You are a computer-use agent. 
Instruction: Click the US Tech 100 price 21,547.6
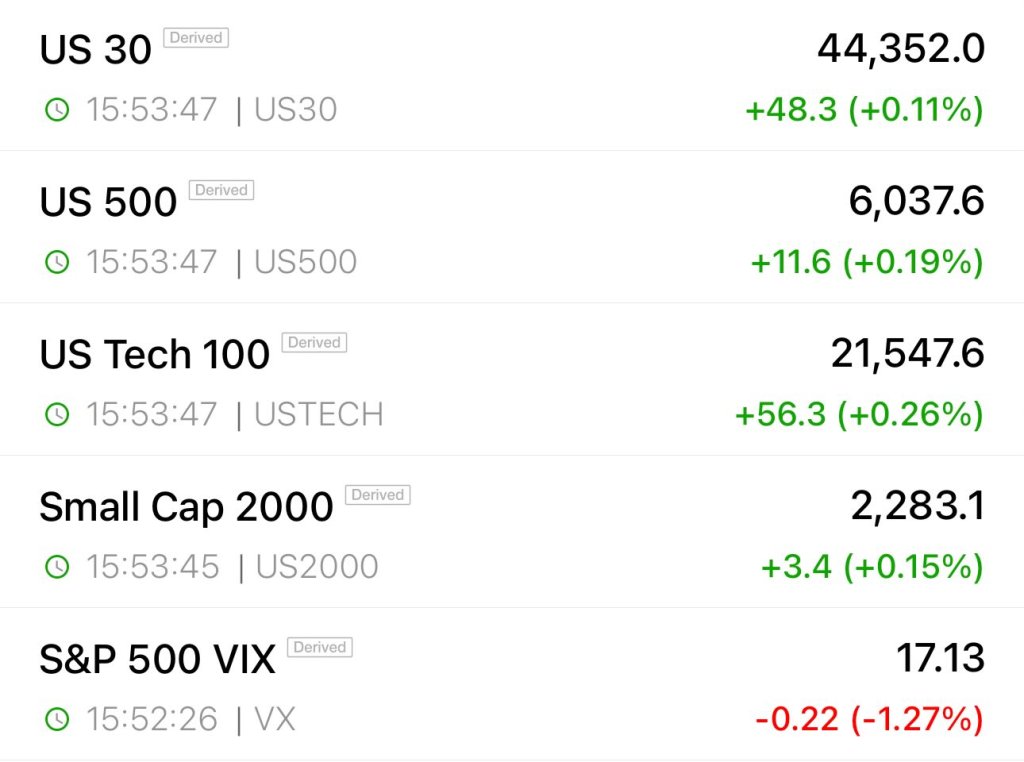(907, 353)
